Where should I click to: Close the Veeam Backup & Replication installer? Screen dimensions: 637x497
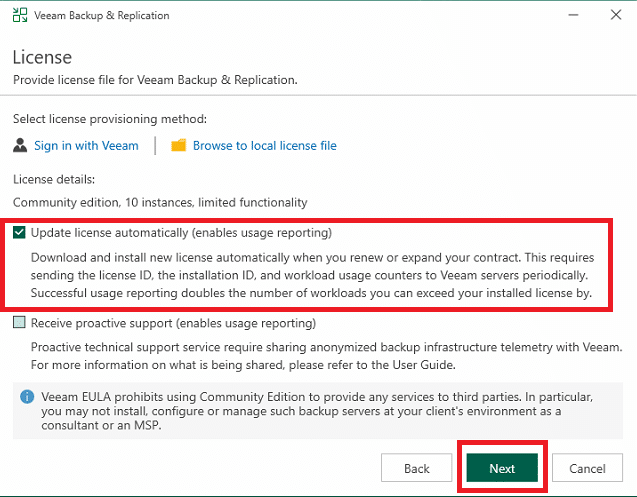coord(614,16)
